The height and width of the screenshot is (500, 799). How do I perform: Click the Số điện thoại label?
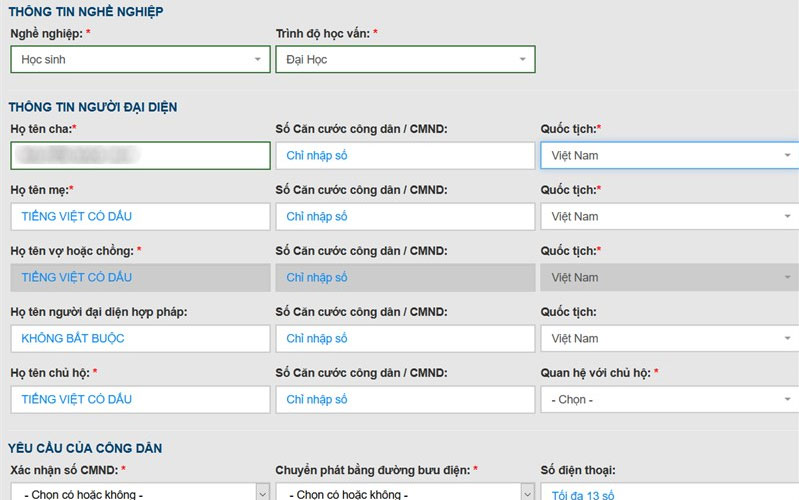pyautogui.click(x=578, y=470)
